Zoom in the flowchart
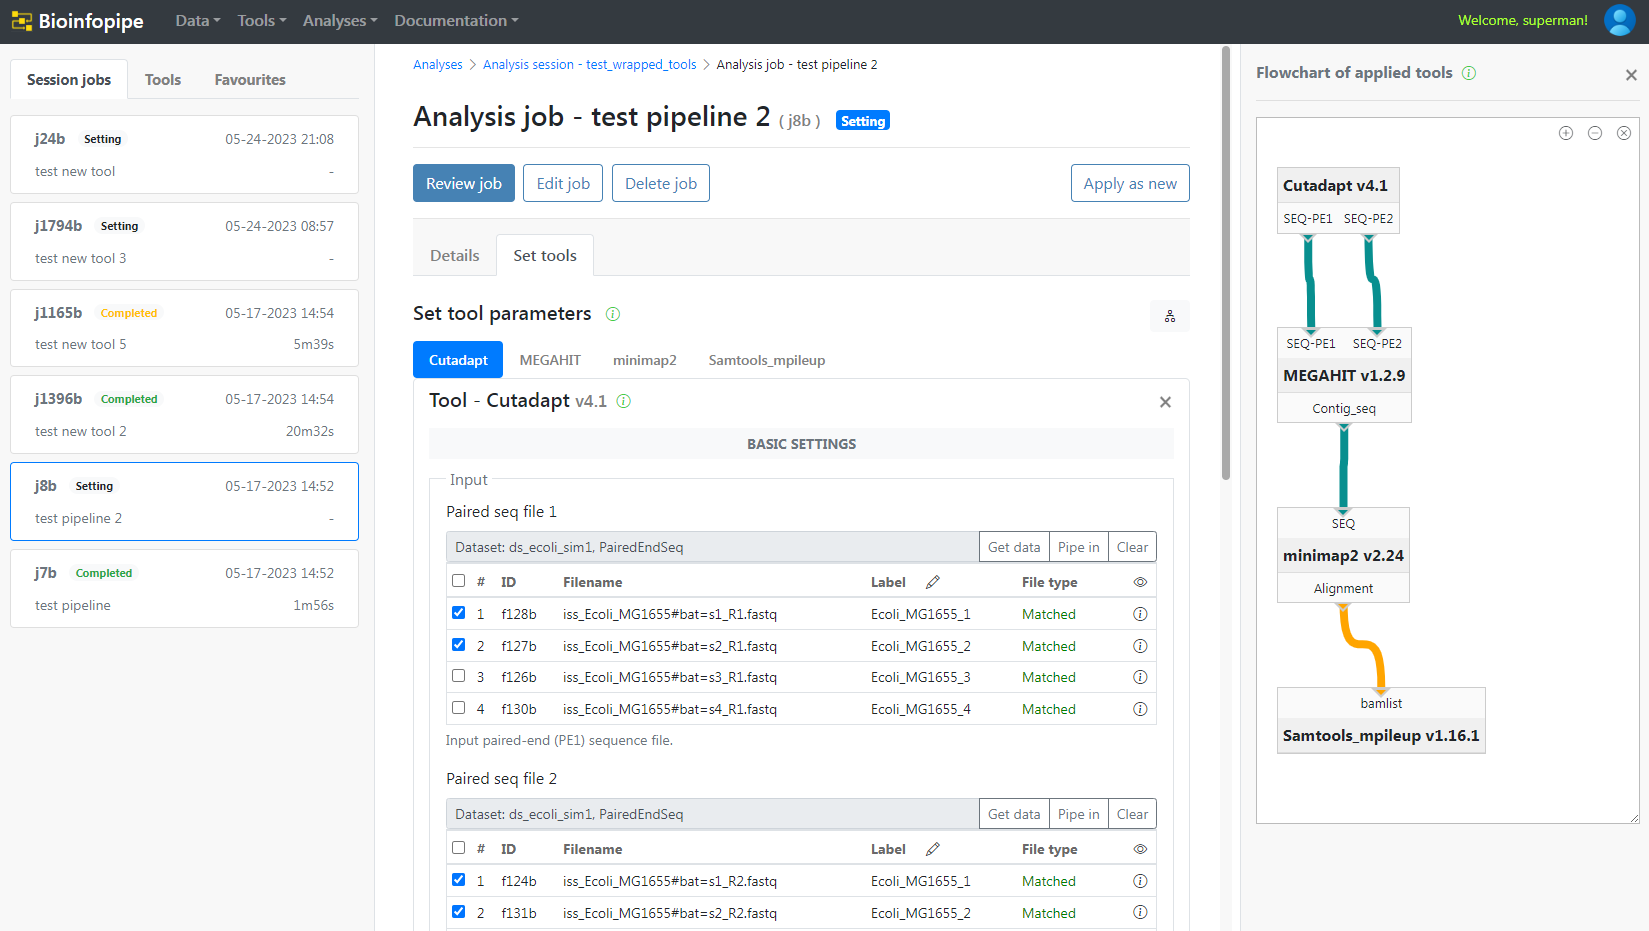This screenshot has width=1649, height=931. point(1566,133)
